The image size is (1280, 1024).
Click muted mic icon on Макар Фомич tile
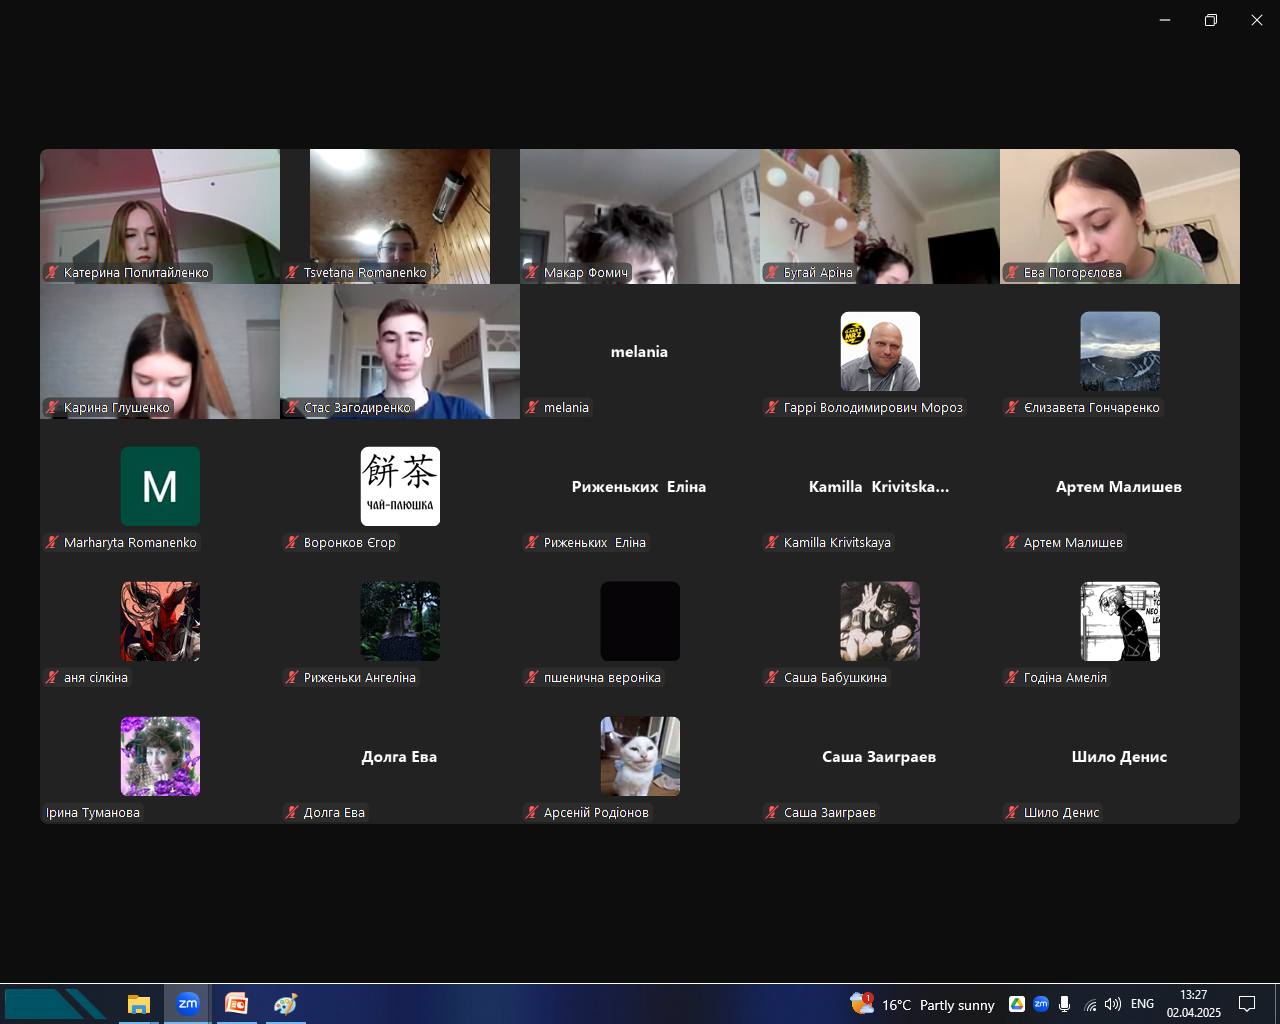tap(533, 272)
